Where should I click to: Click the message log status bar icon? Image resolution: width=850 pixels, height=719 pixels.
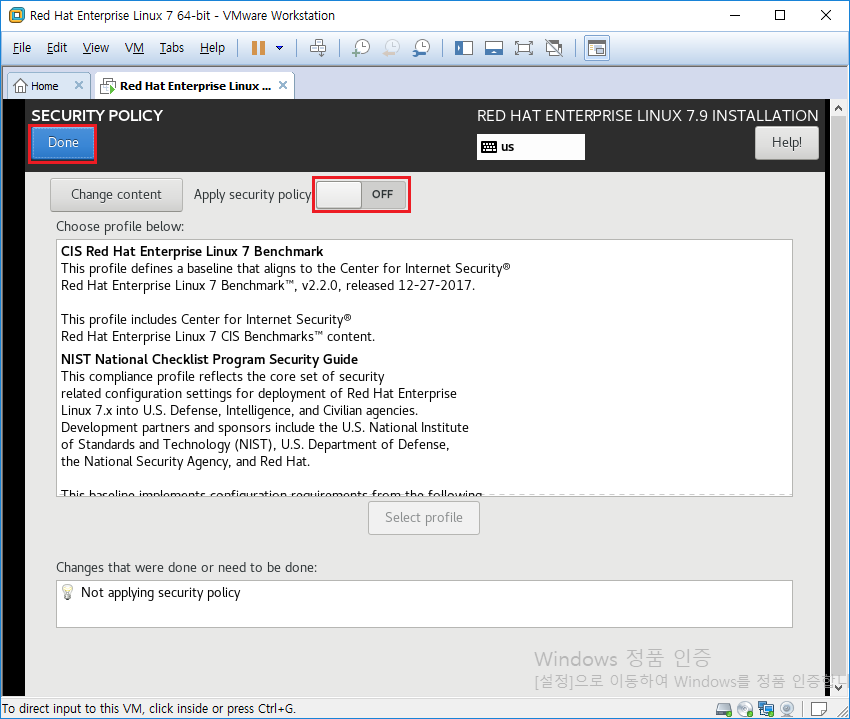[819, 709]
